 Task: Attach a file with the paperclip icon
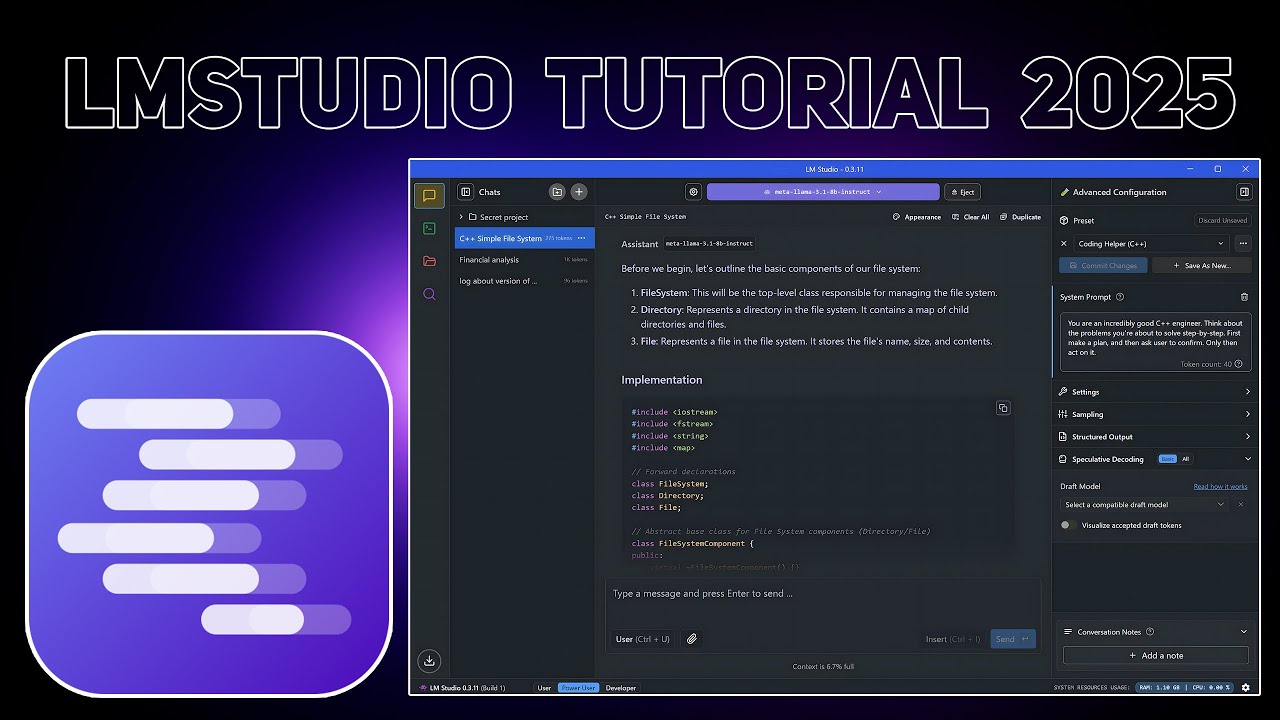point(691,639)
